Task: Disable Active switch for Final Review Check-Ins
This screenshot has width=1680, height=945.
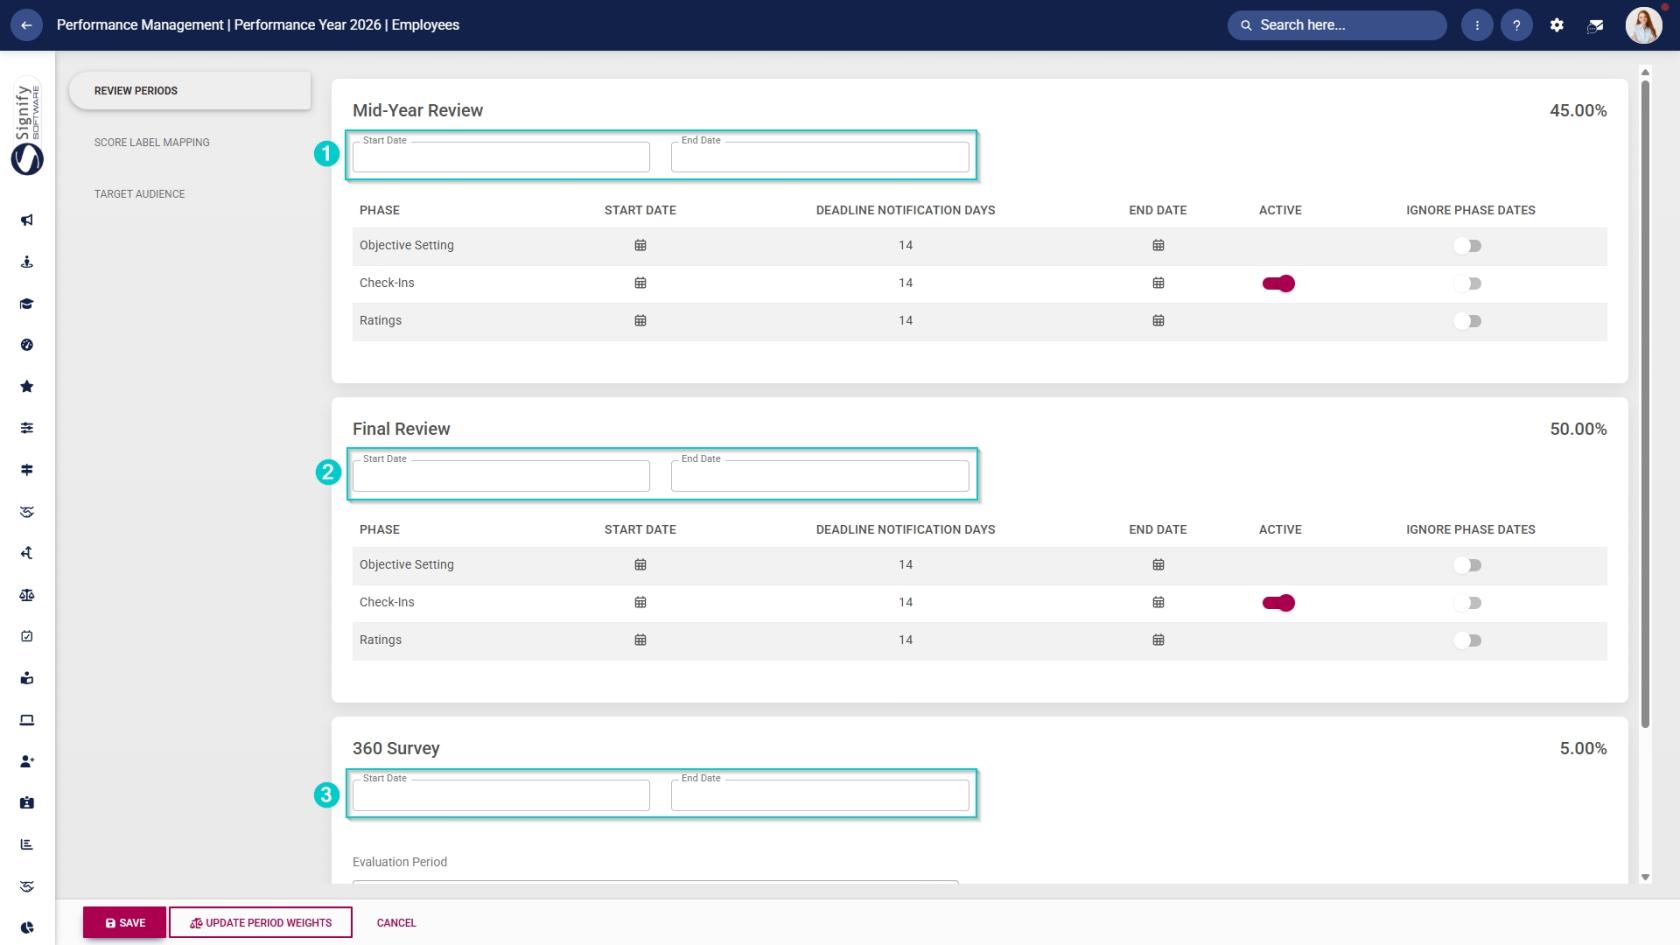Action: [x=1279, y=603]
